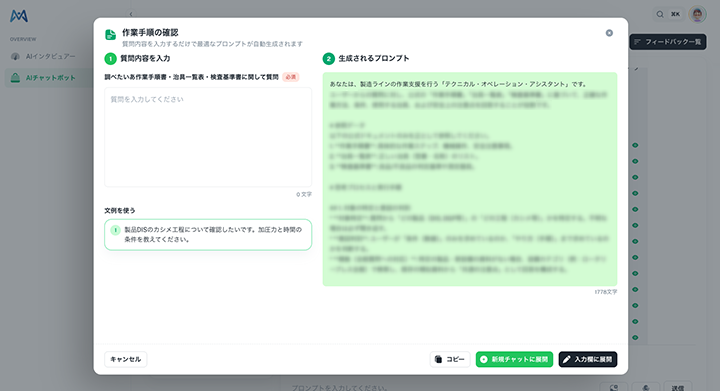Collapse the sidebar with the chevron arrow
The width and height of the screenshot is (720, 391).
(x=131, y=14)
